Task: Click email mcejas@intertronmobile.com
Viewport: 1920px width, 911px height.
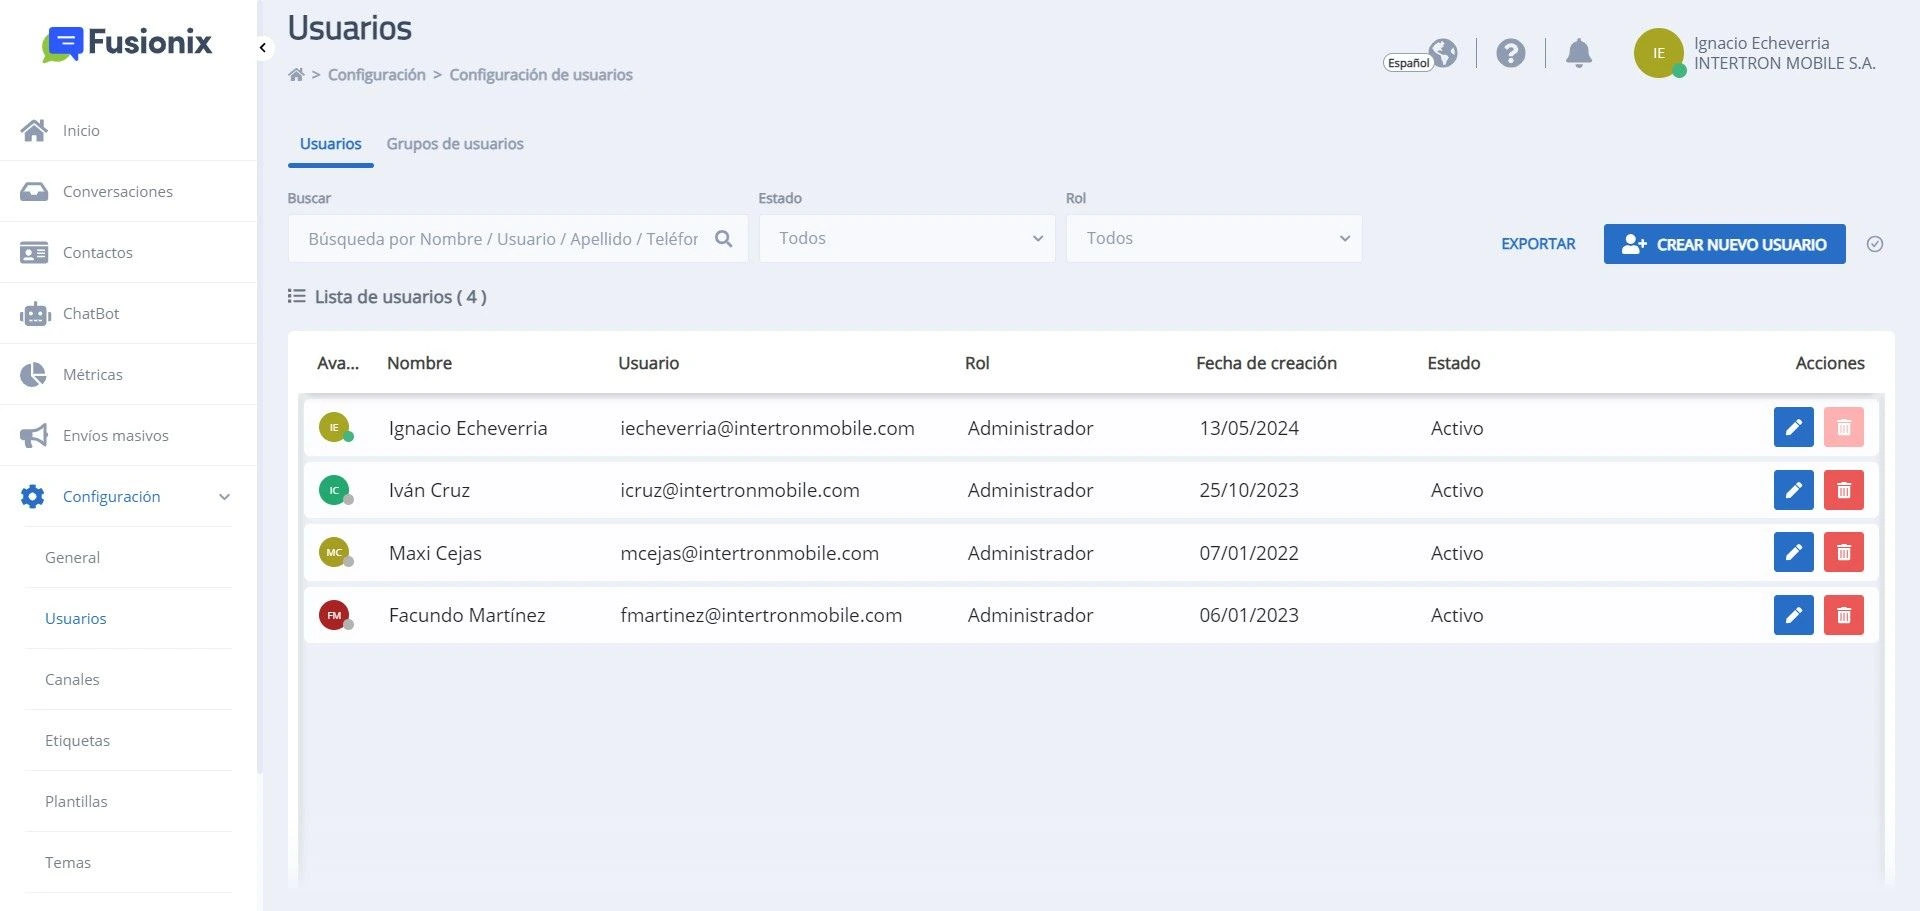Action: pyautogui.click(x=749, y=553)
